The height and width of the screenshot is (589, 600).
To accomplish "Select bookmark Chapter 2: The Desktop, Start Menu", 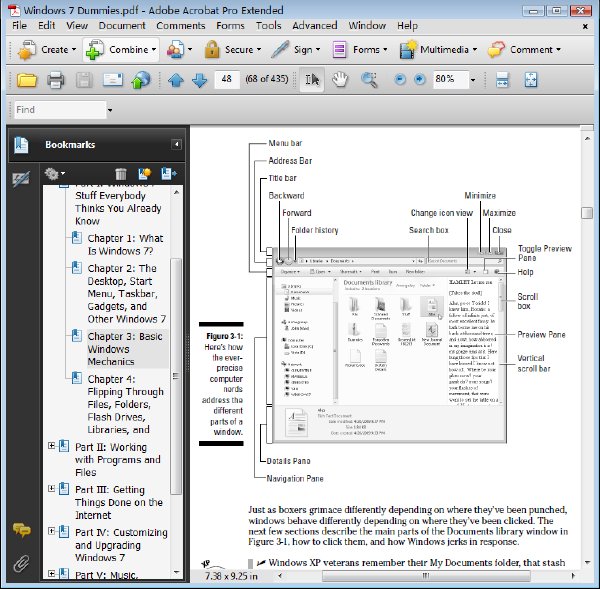I will pyautogui.click(x=127, y=294).
